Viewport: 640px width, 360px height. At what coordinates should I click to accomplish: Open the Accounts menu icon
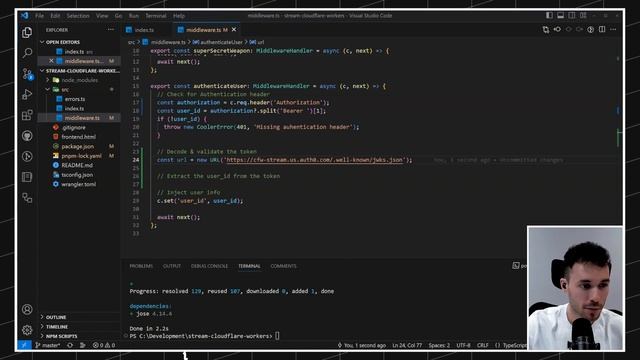27,309
